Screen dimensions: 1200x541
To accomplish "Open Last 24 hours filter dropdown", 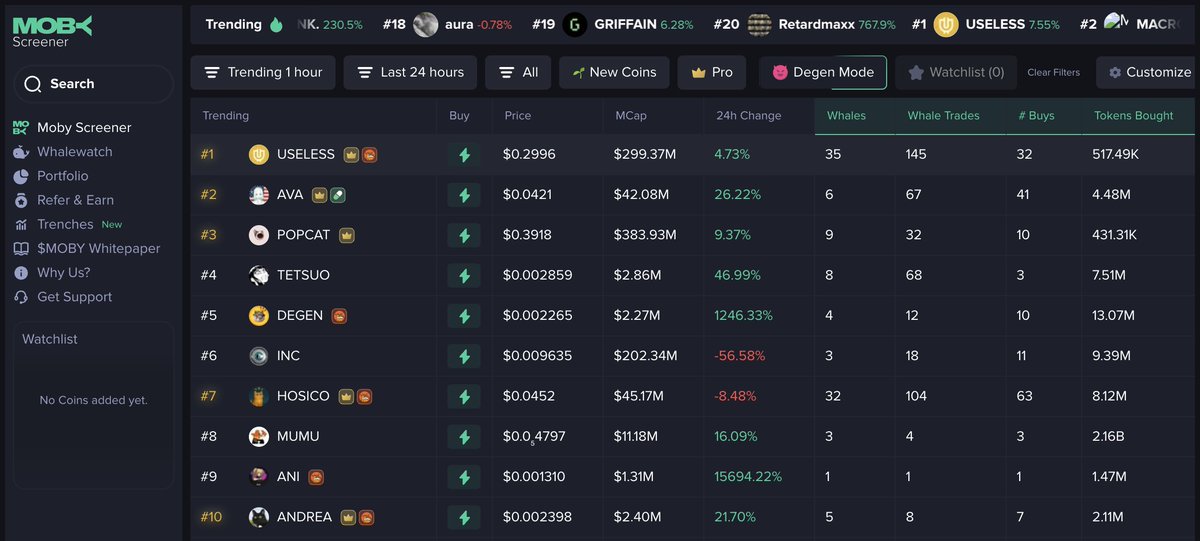I will point(410,72).
